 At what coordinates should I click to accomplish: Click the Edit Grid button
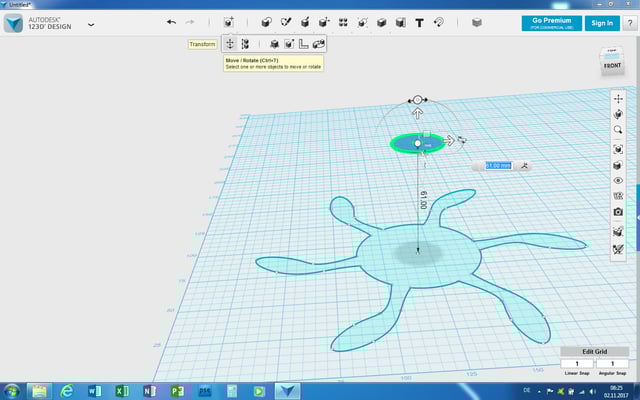594,352
